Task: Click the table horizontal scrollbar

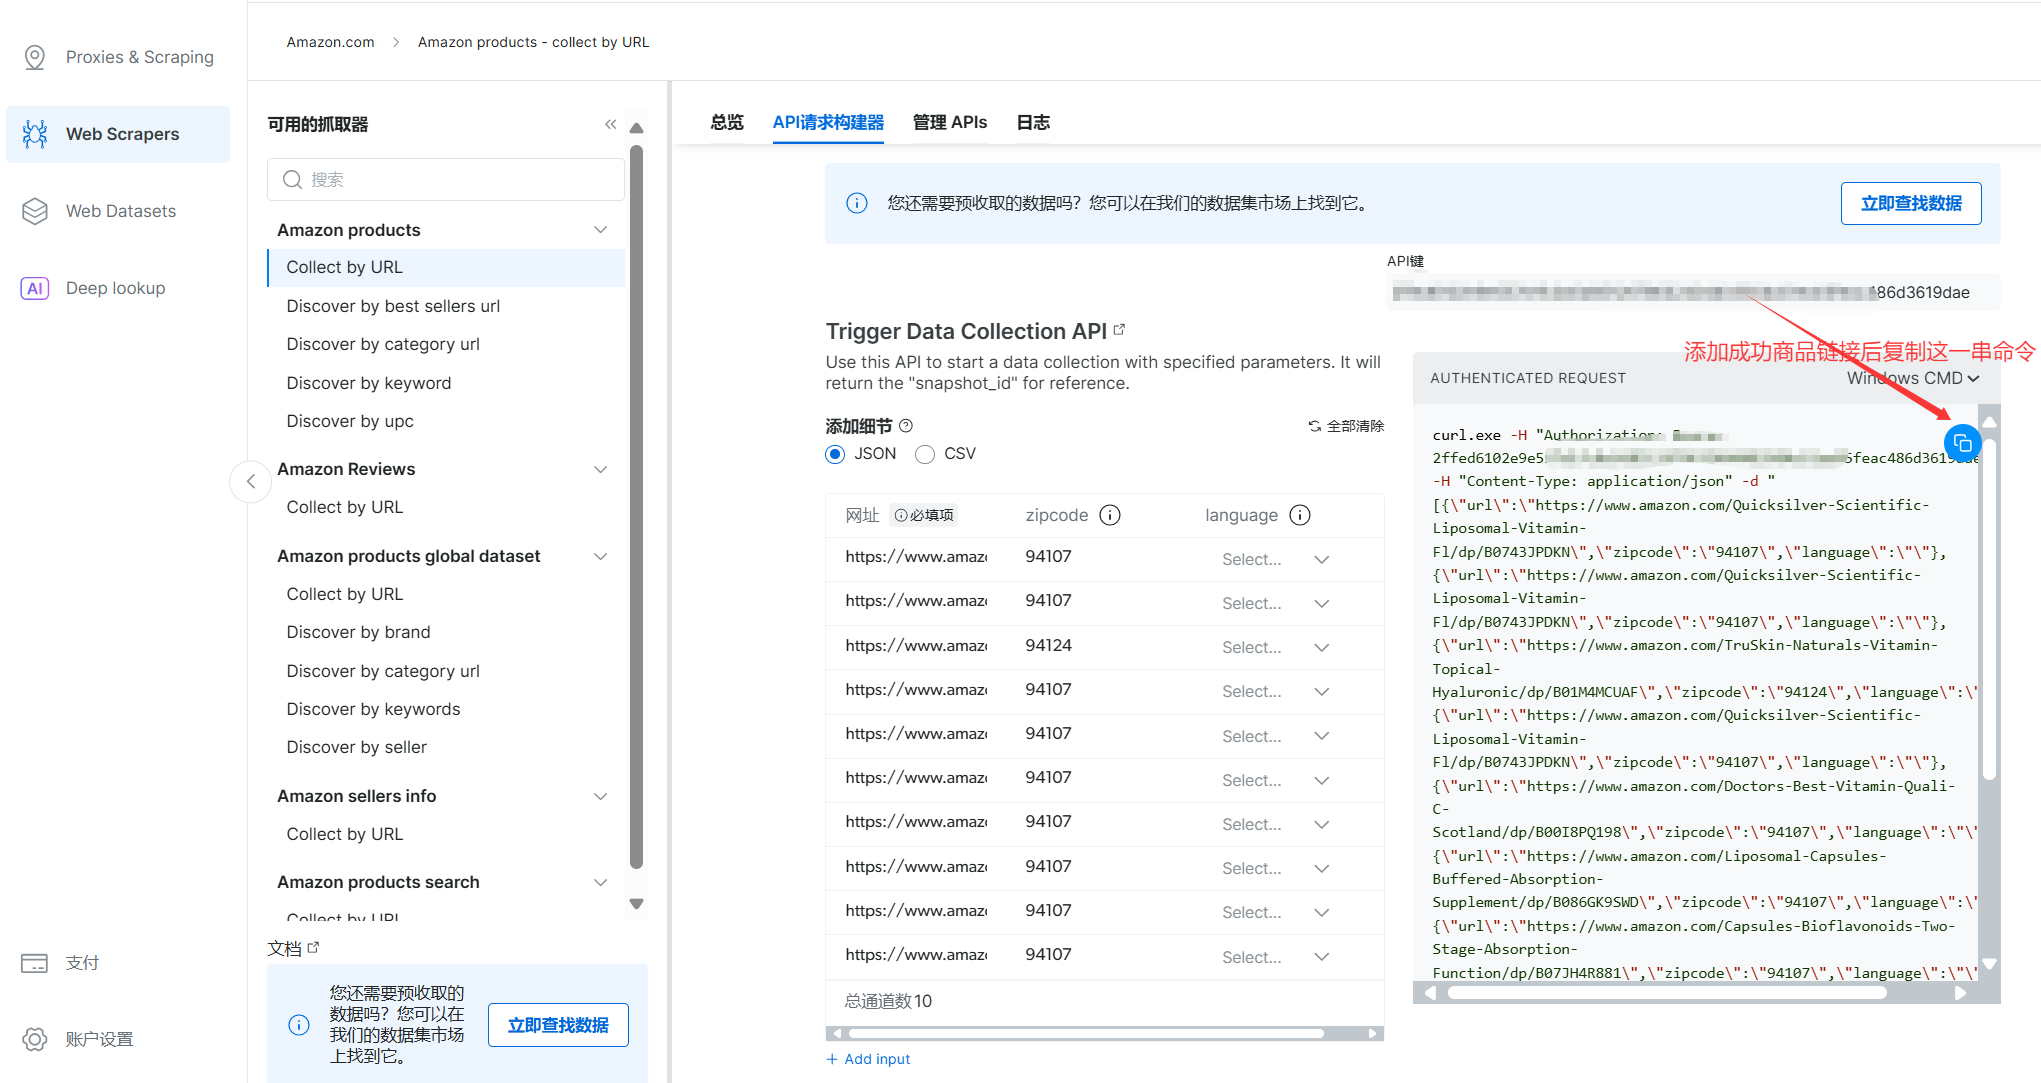Action: tap(1086, 1034)
